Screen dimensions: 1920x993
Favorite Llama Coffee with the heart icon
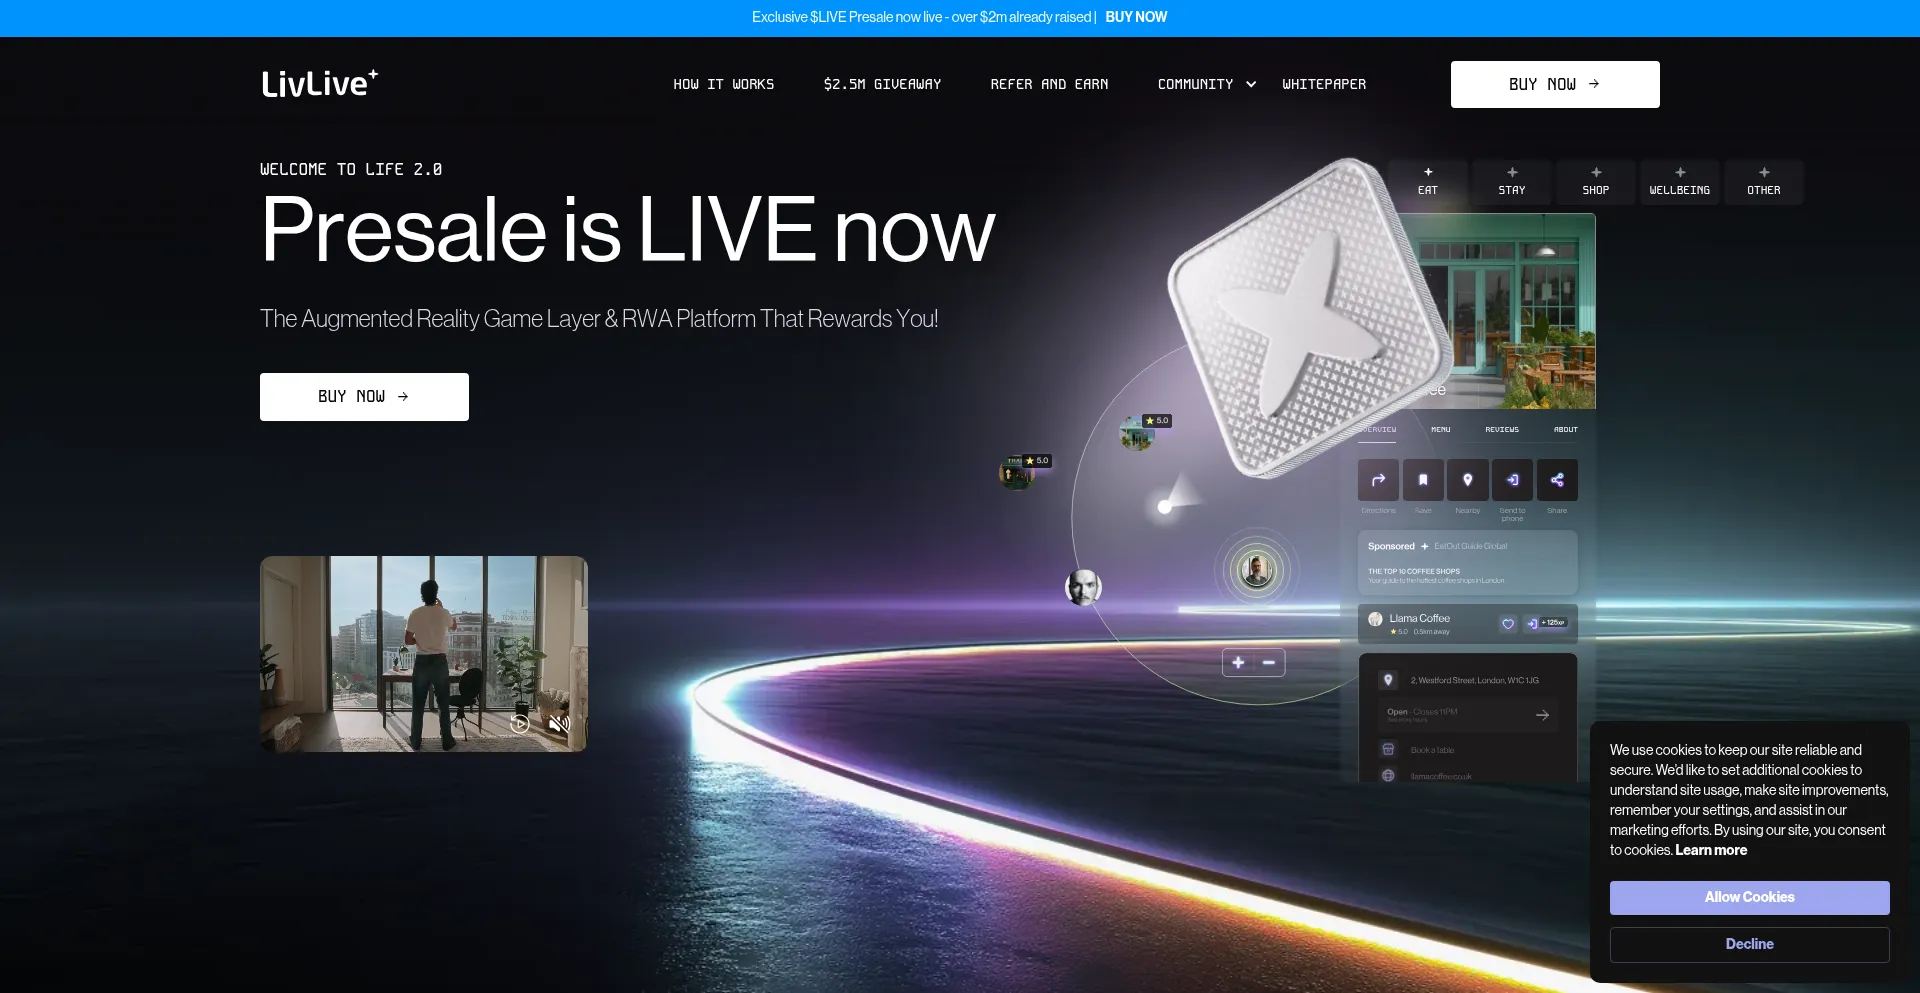tap(1507, 624)
